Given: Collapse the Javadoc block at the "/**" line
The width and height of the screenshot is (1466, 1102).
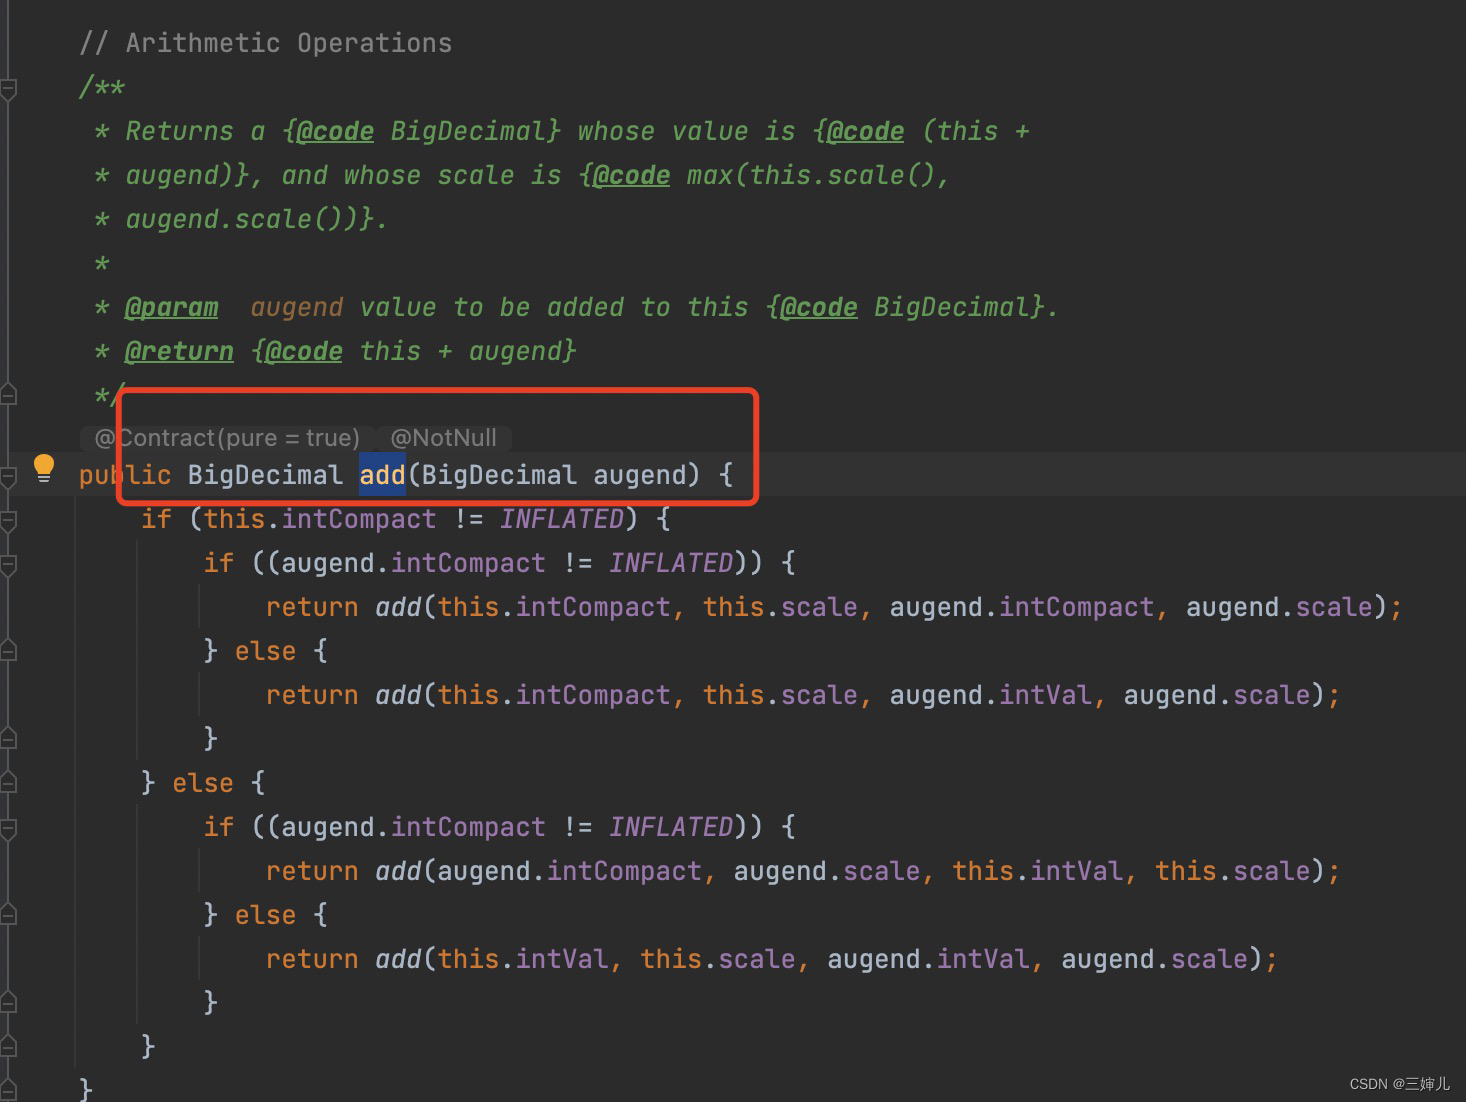Looking at the screenshot, I should (8, 89).
